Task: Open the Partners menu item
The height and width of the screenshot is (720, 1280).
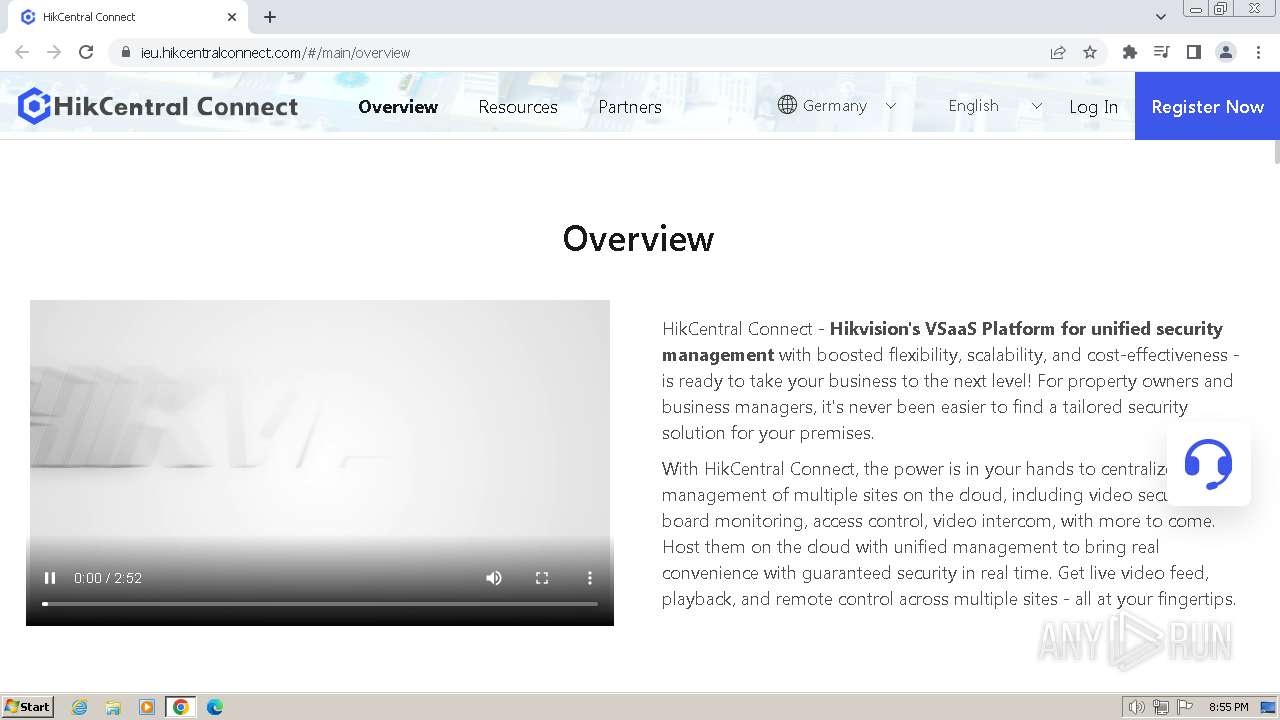Action: coord(630,107)
